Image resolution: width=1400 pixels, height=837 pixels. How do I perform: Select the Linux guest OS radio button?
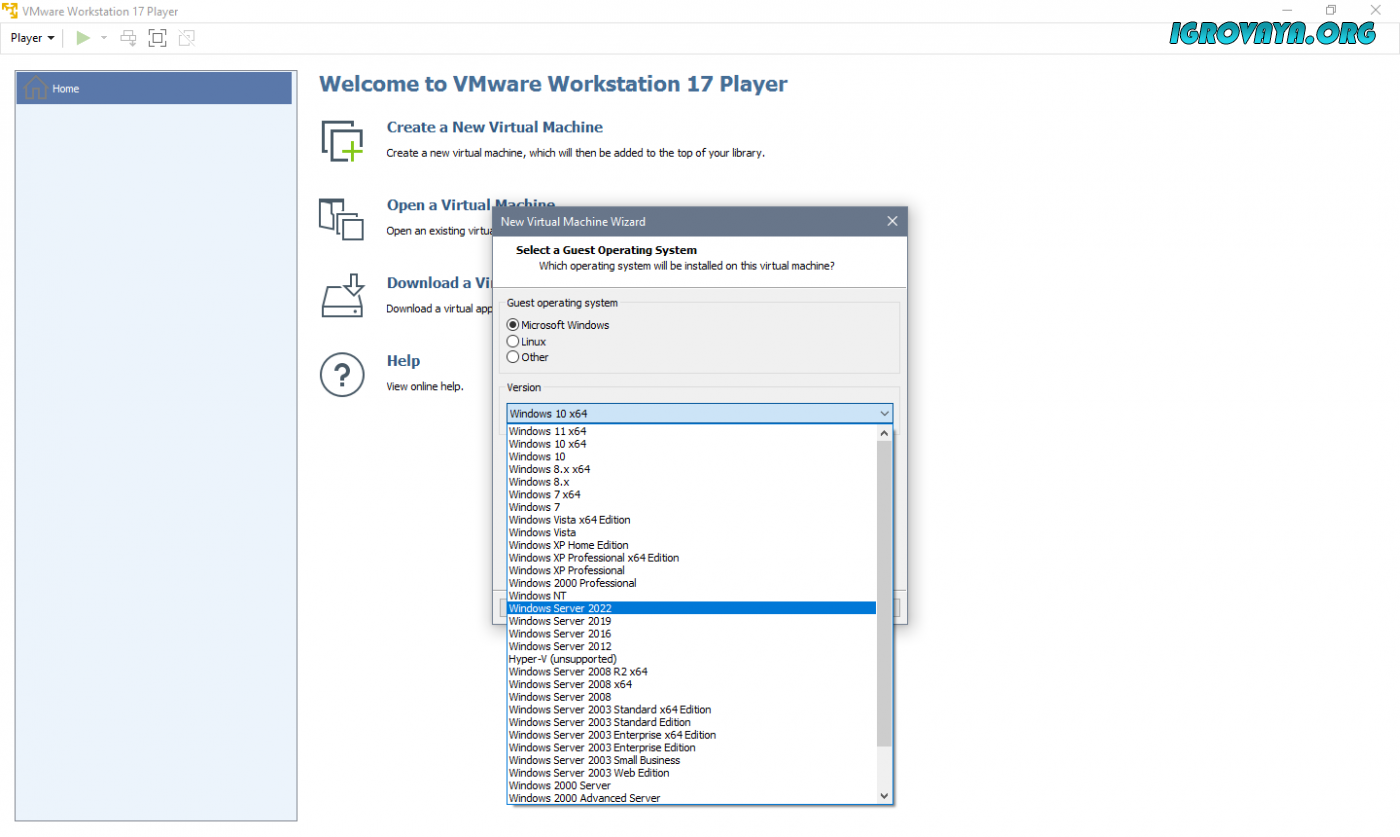click(x=513, y=341)
